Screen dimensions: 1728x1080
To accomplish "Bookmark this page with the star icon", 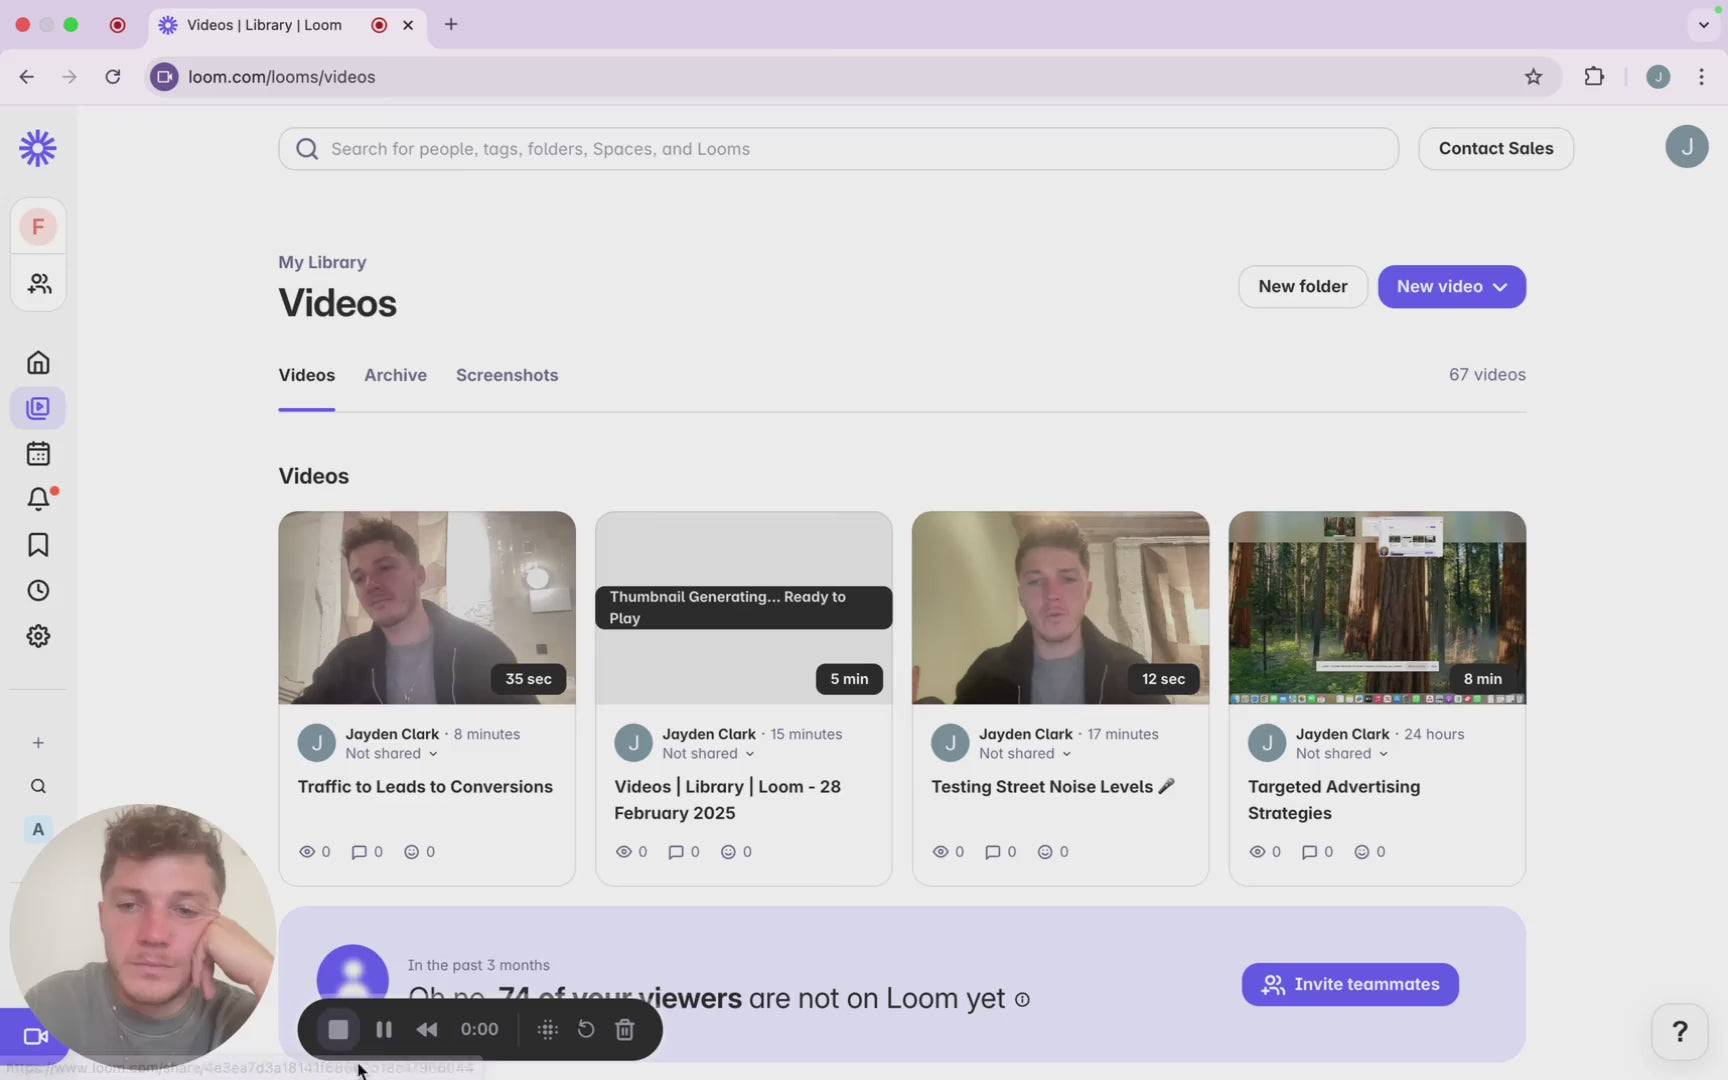I will pos(1533,77).
